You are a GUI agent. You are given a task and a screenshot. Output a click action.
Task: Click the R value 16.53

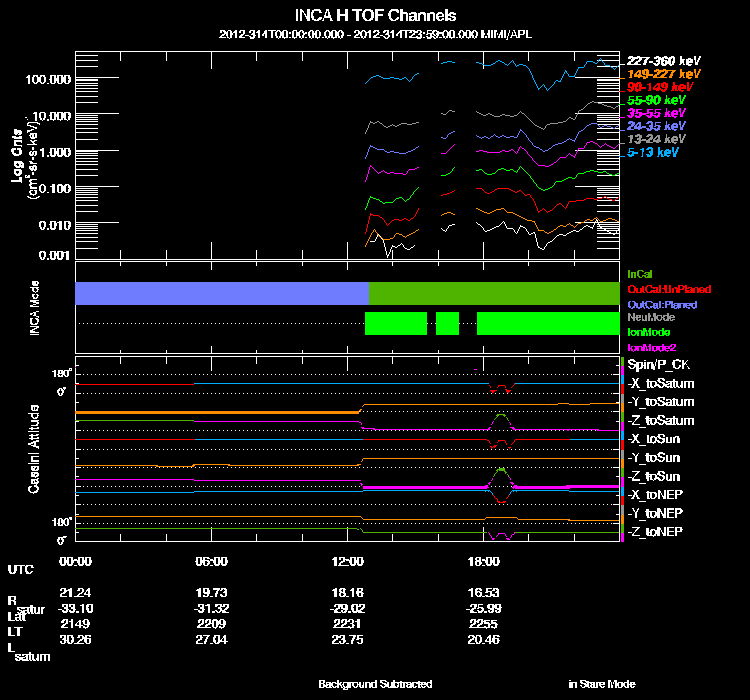[x=484, y=593]
